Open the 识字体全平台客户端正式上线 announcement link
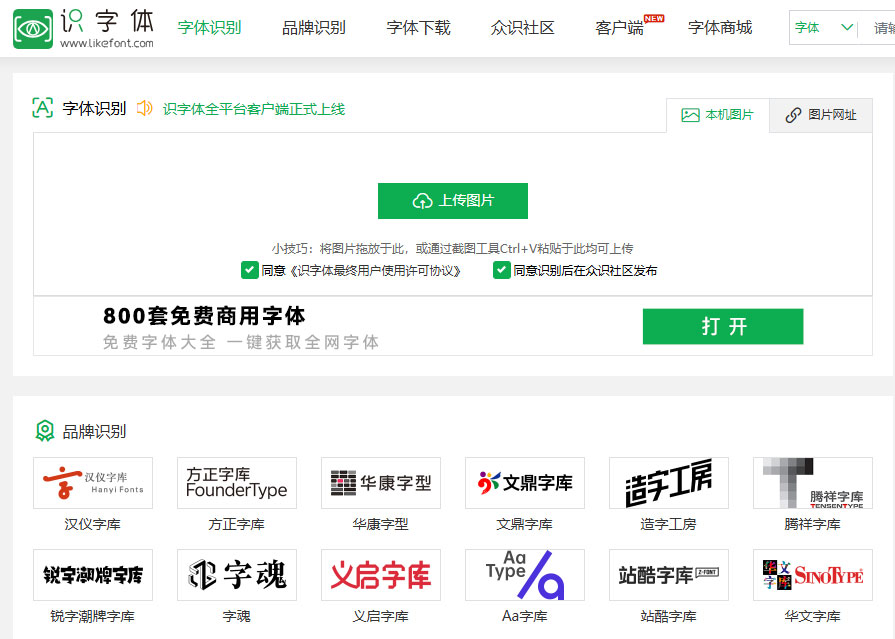This screenshot has width=895, height=639. (x=254, y=109)
